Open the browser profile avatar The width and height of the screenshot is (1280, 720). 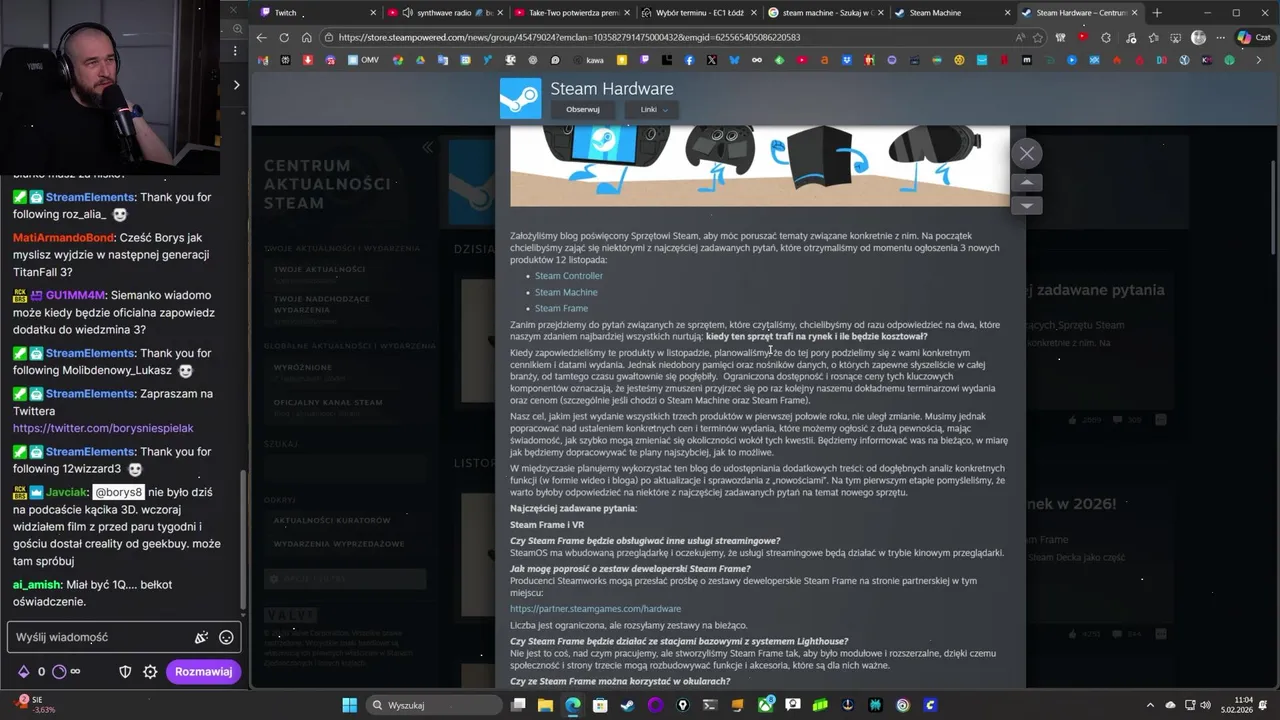click(x=1198, y=37)
